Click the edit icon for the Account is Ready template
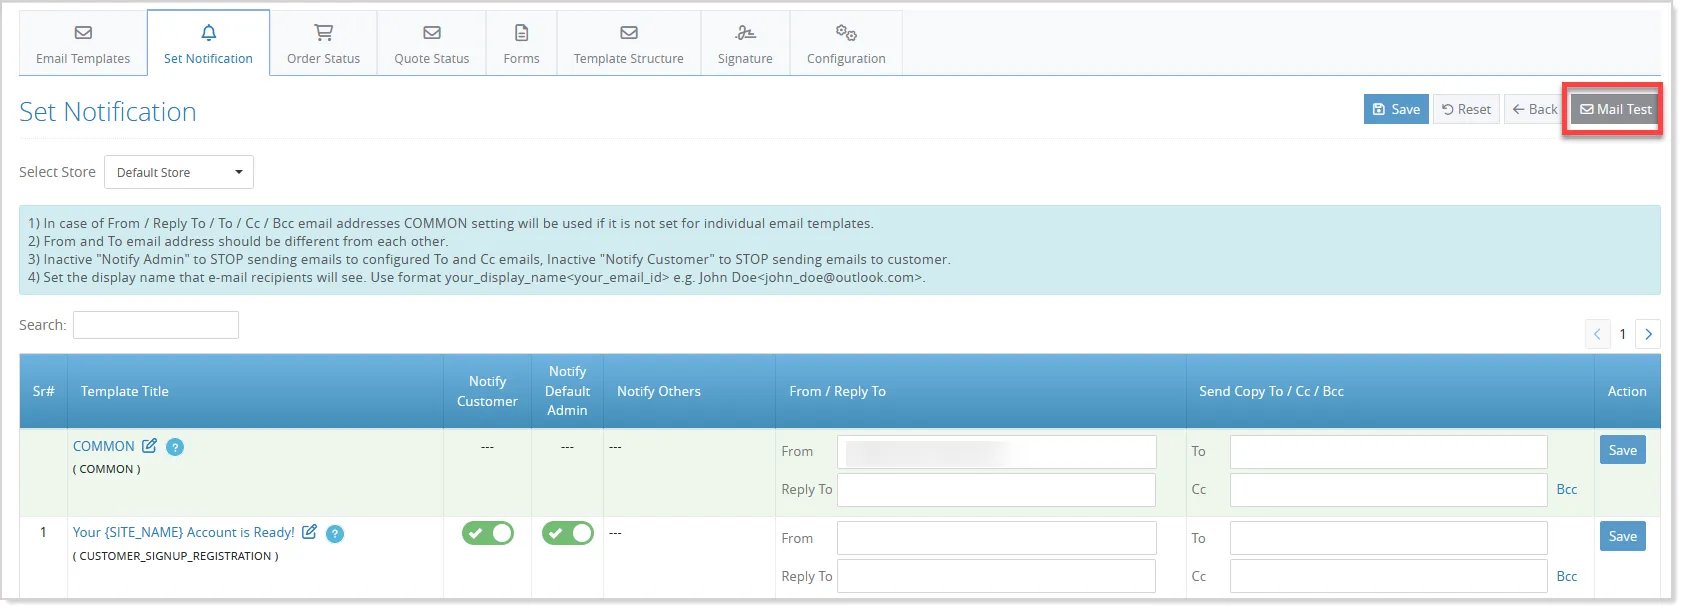This screenshot has width=1683, height=610. (309, 532)
